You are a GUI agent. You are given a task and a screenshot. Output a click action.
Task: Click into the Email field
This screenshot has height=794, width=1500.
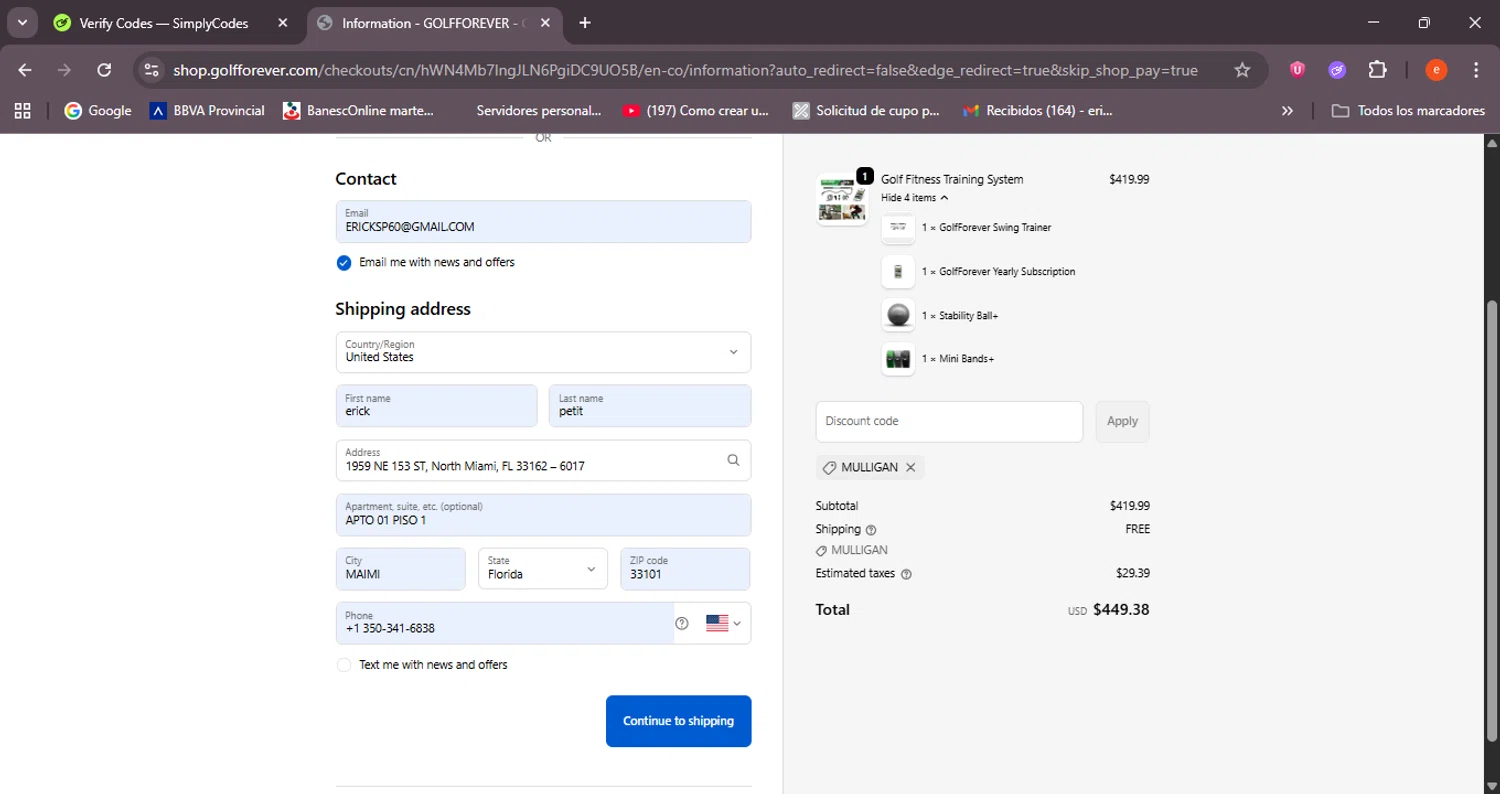pyautogui.click(x=543, y=221)
